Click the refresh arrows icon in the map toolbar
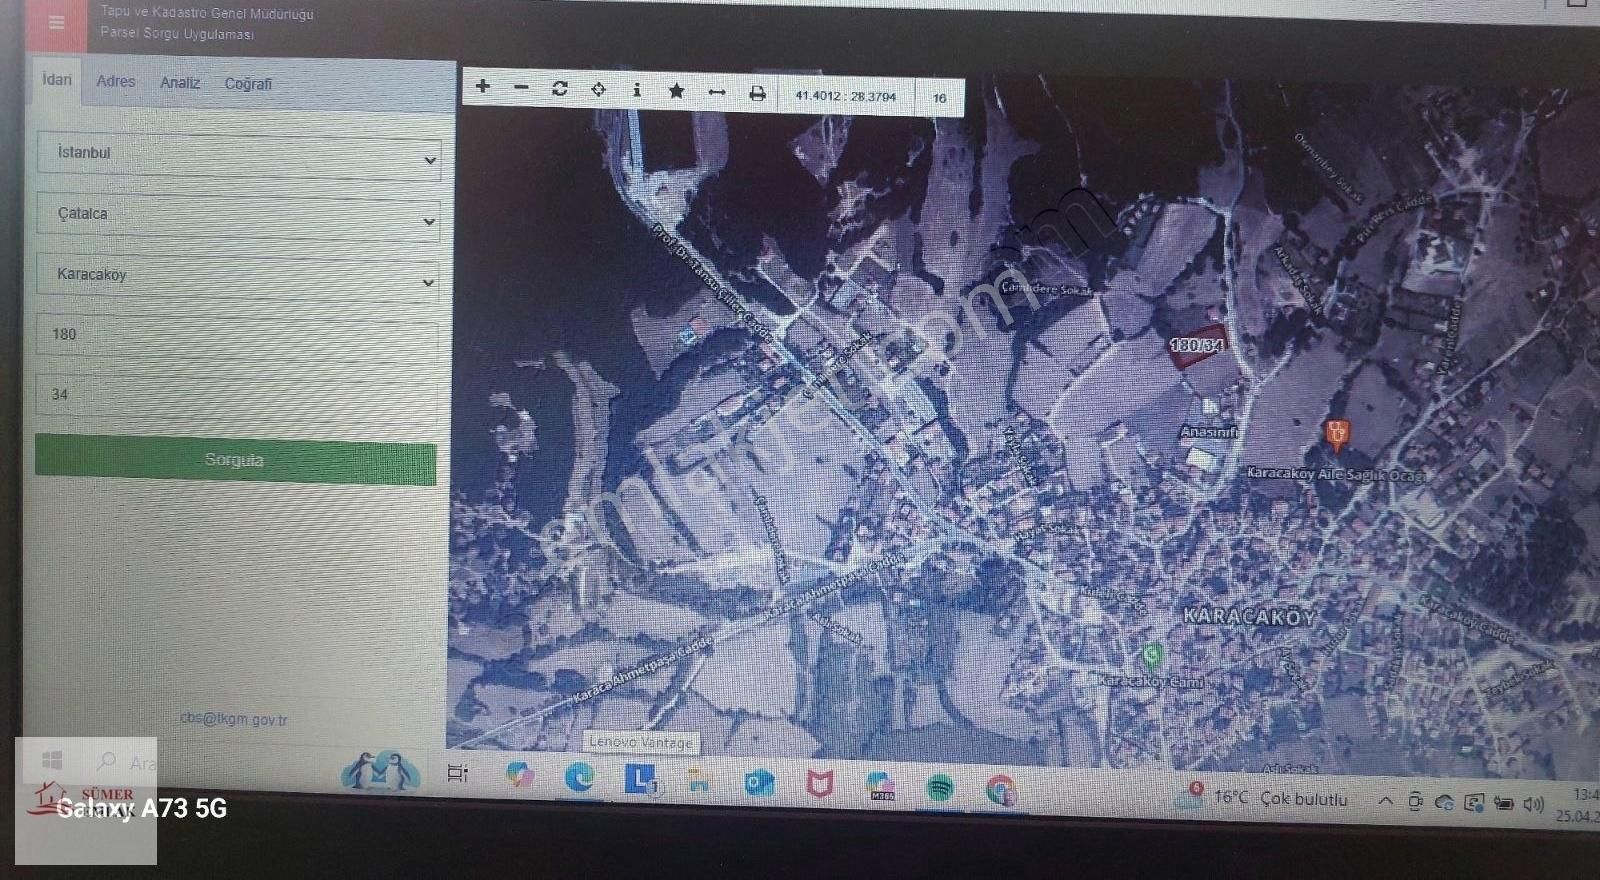This screenshot has width=1600, height=880. (560, 88)
